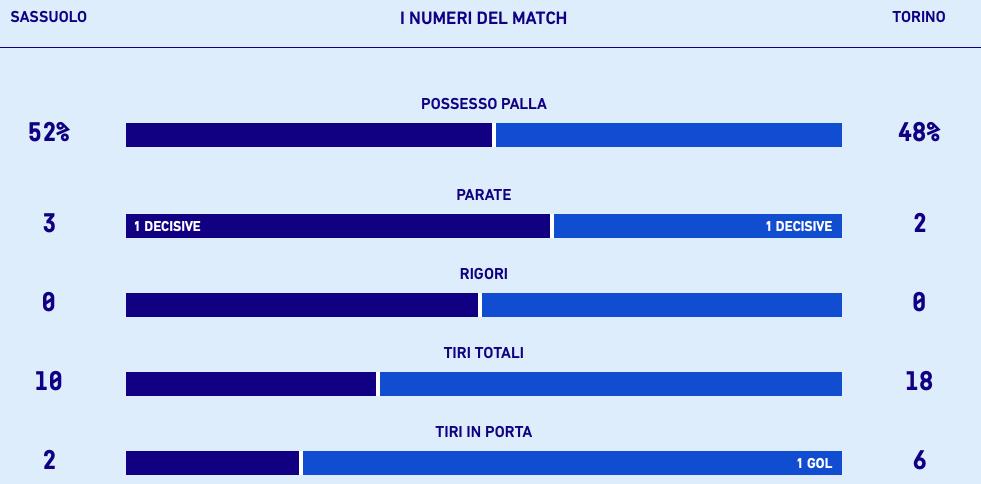Click the TORINO team name header
This screenshot has width=981, height=484.
point(918,17)
